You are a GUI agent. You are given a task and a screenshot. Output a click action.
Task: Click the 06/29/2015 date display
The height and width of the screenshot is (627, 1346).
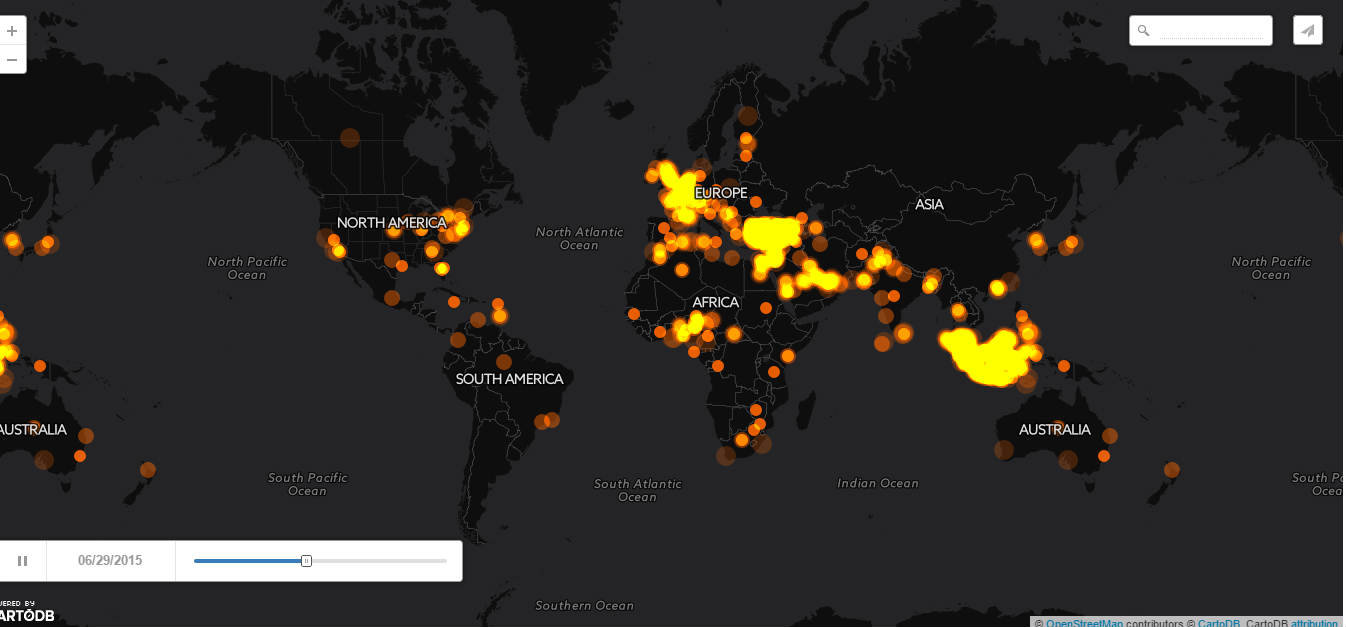coord(110,561)
